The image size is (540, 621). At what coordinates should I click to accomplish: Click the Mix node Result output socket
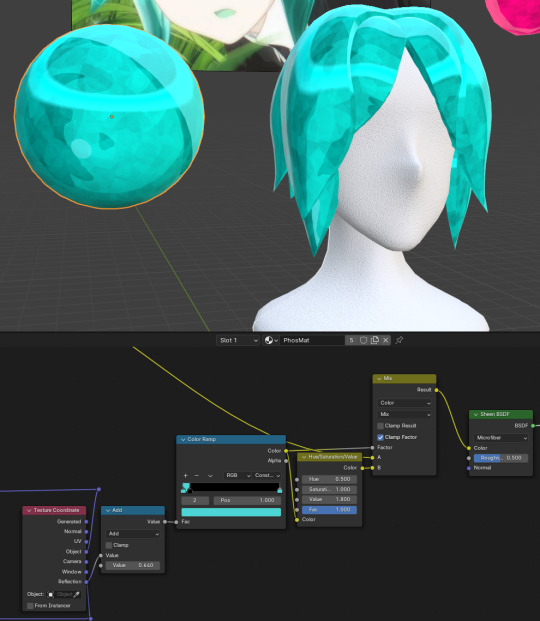click(436, 390)
